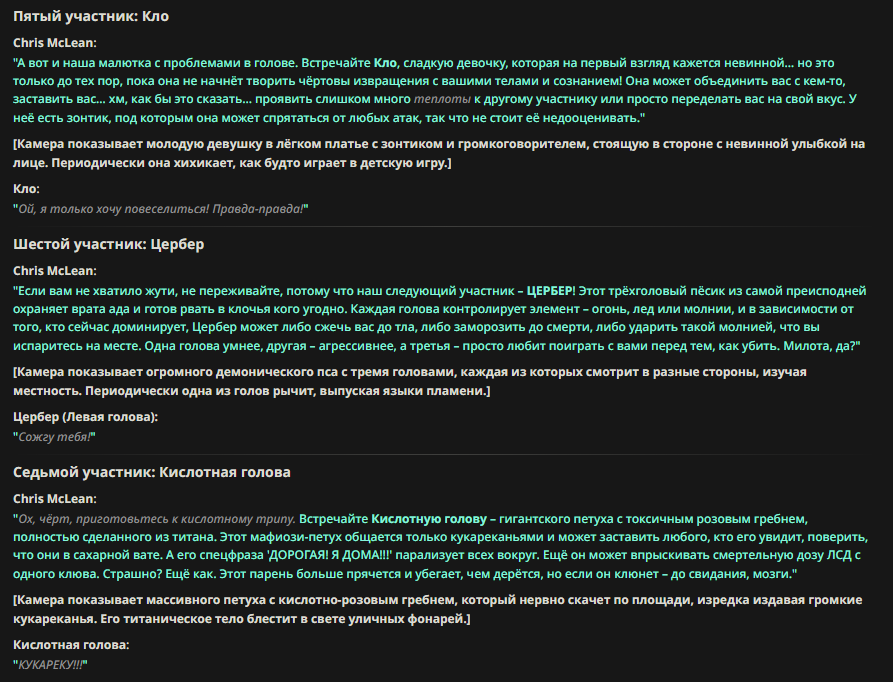Click the heading "Шестой участник: Цербер"
893x682 pixels.
(x=109, y=244)
